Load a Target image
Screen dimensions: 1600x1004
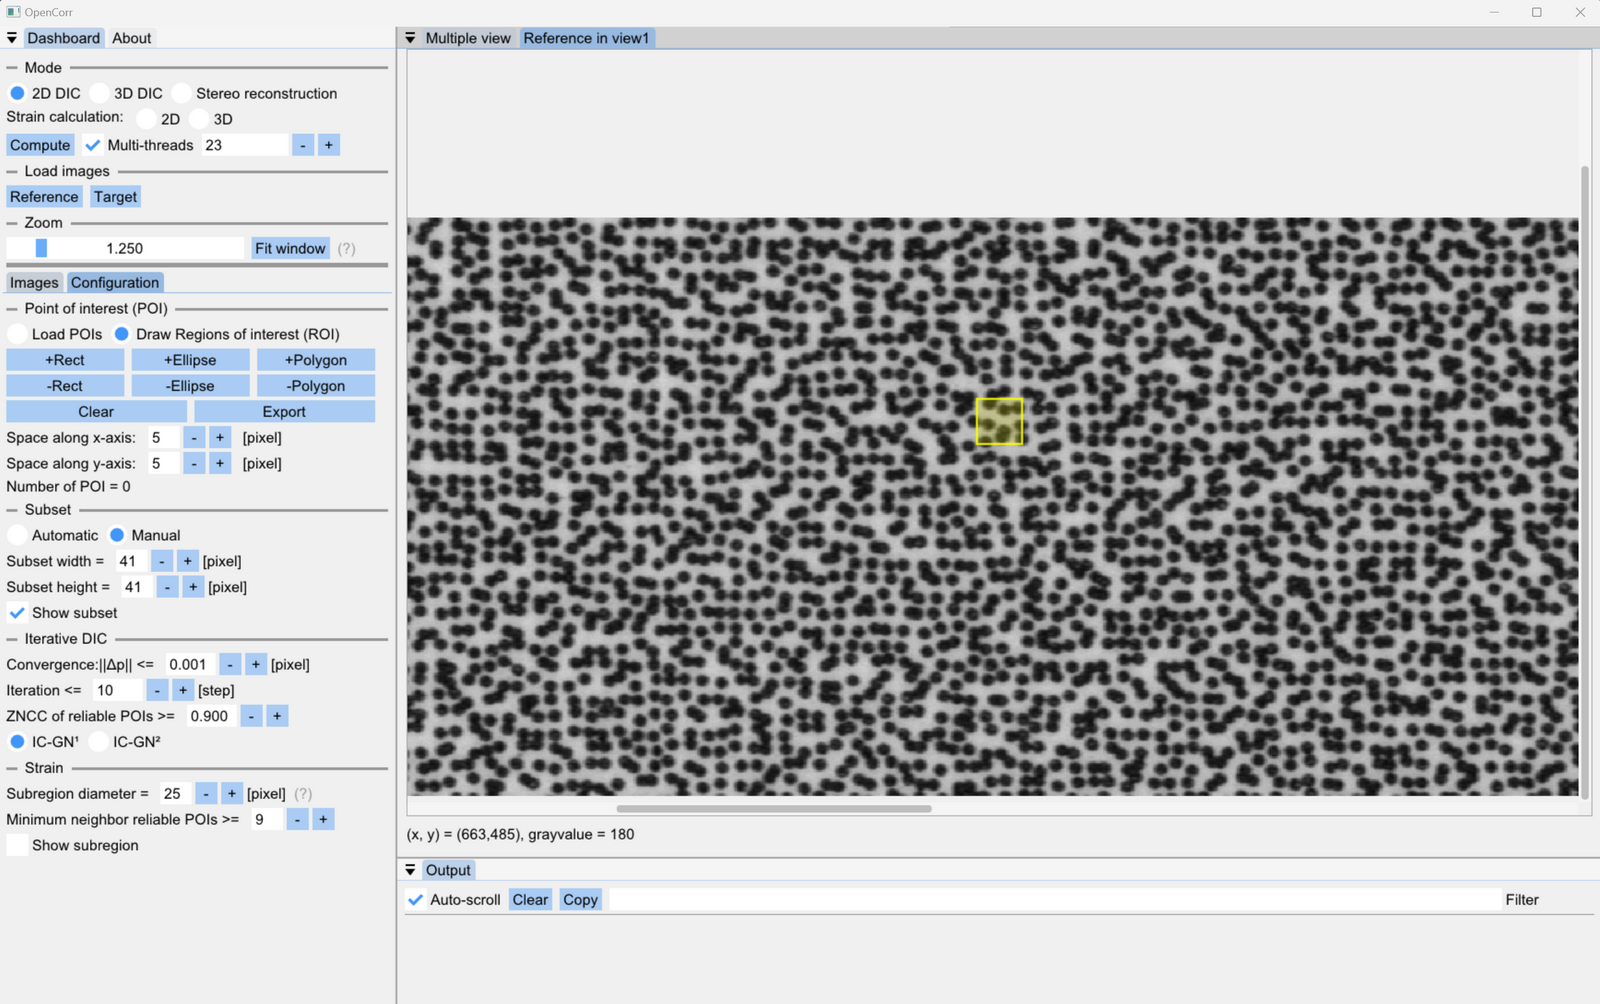[115, 196]
